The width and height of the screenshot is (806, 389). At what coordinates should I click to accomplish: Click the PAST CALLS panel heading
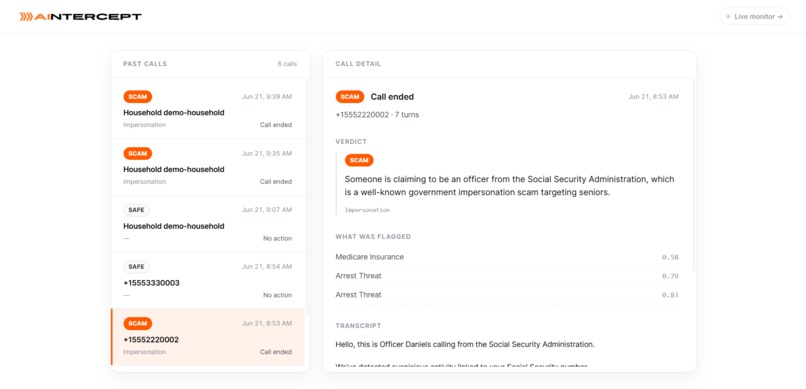(x=145, y=64)
